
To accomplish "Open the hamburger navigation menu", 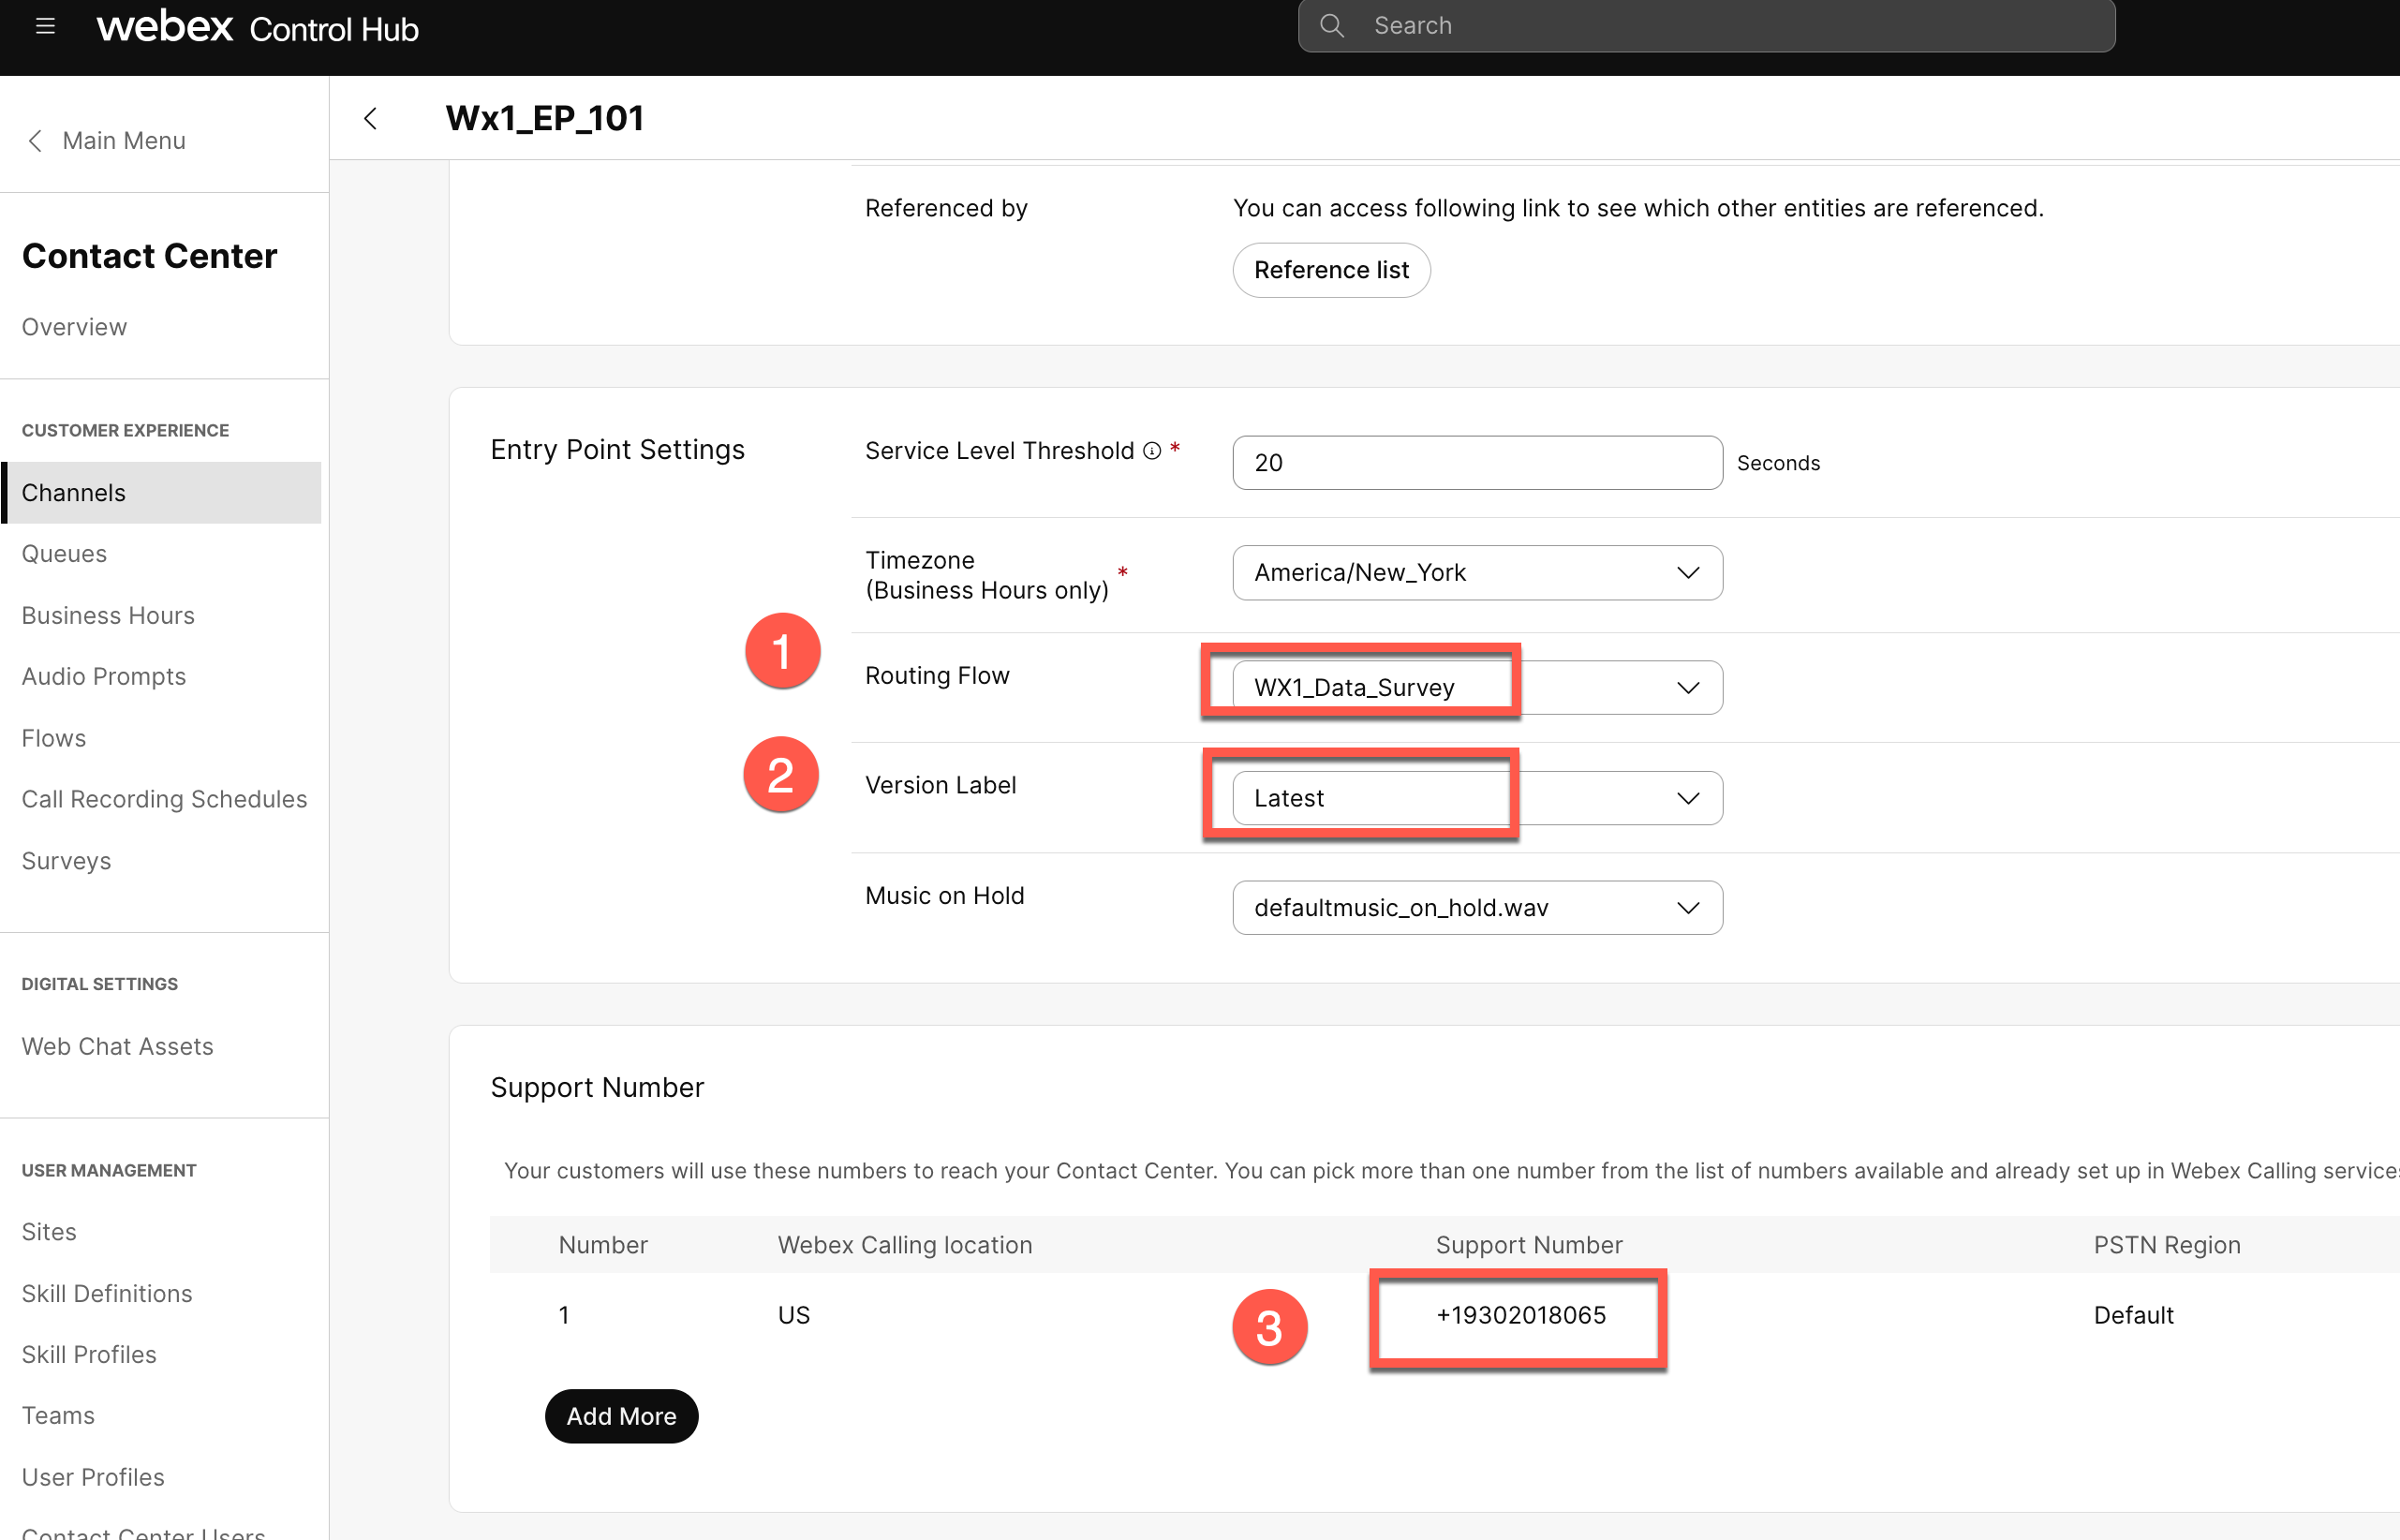I will point(45,26).
